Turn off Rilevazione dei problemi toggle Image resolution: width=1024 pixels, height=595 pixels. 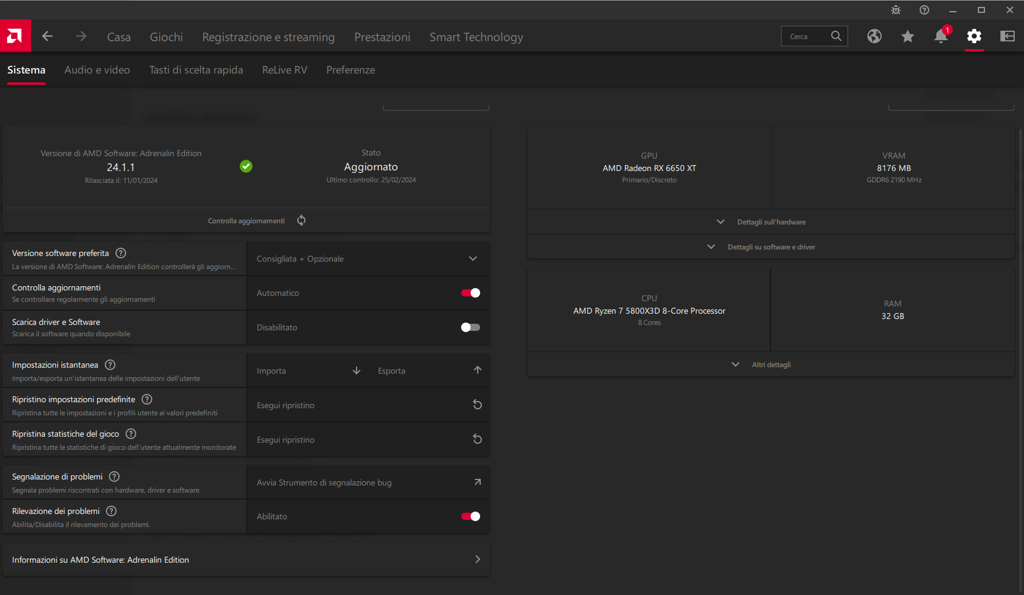tap(470, 516)
